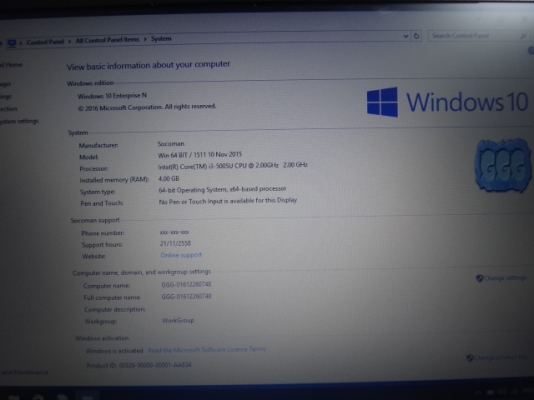Open the Online support link
Image resolution: width=534 pixels, height=400 pixels.
point(181,255)
